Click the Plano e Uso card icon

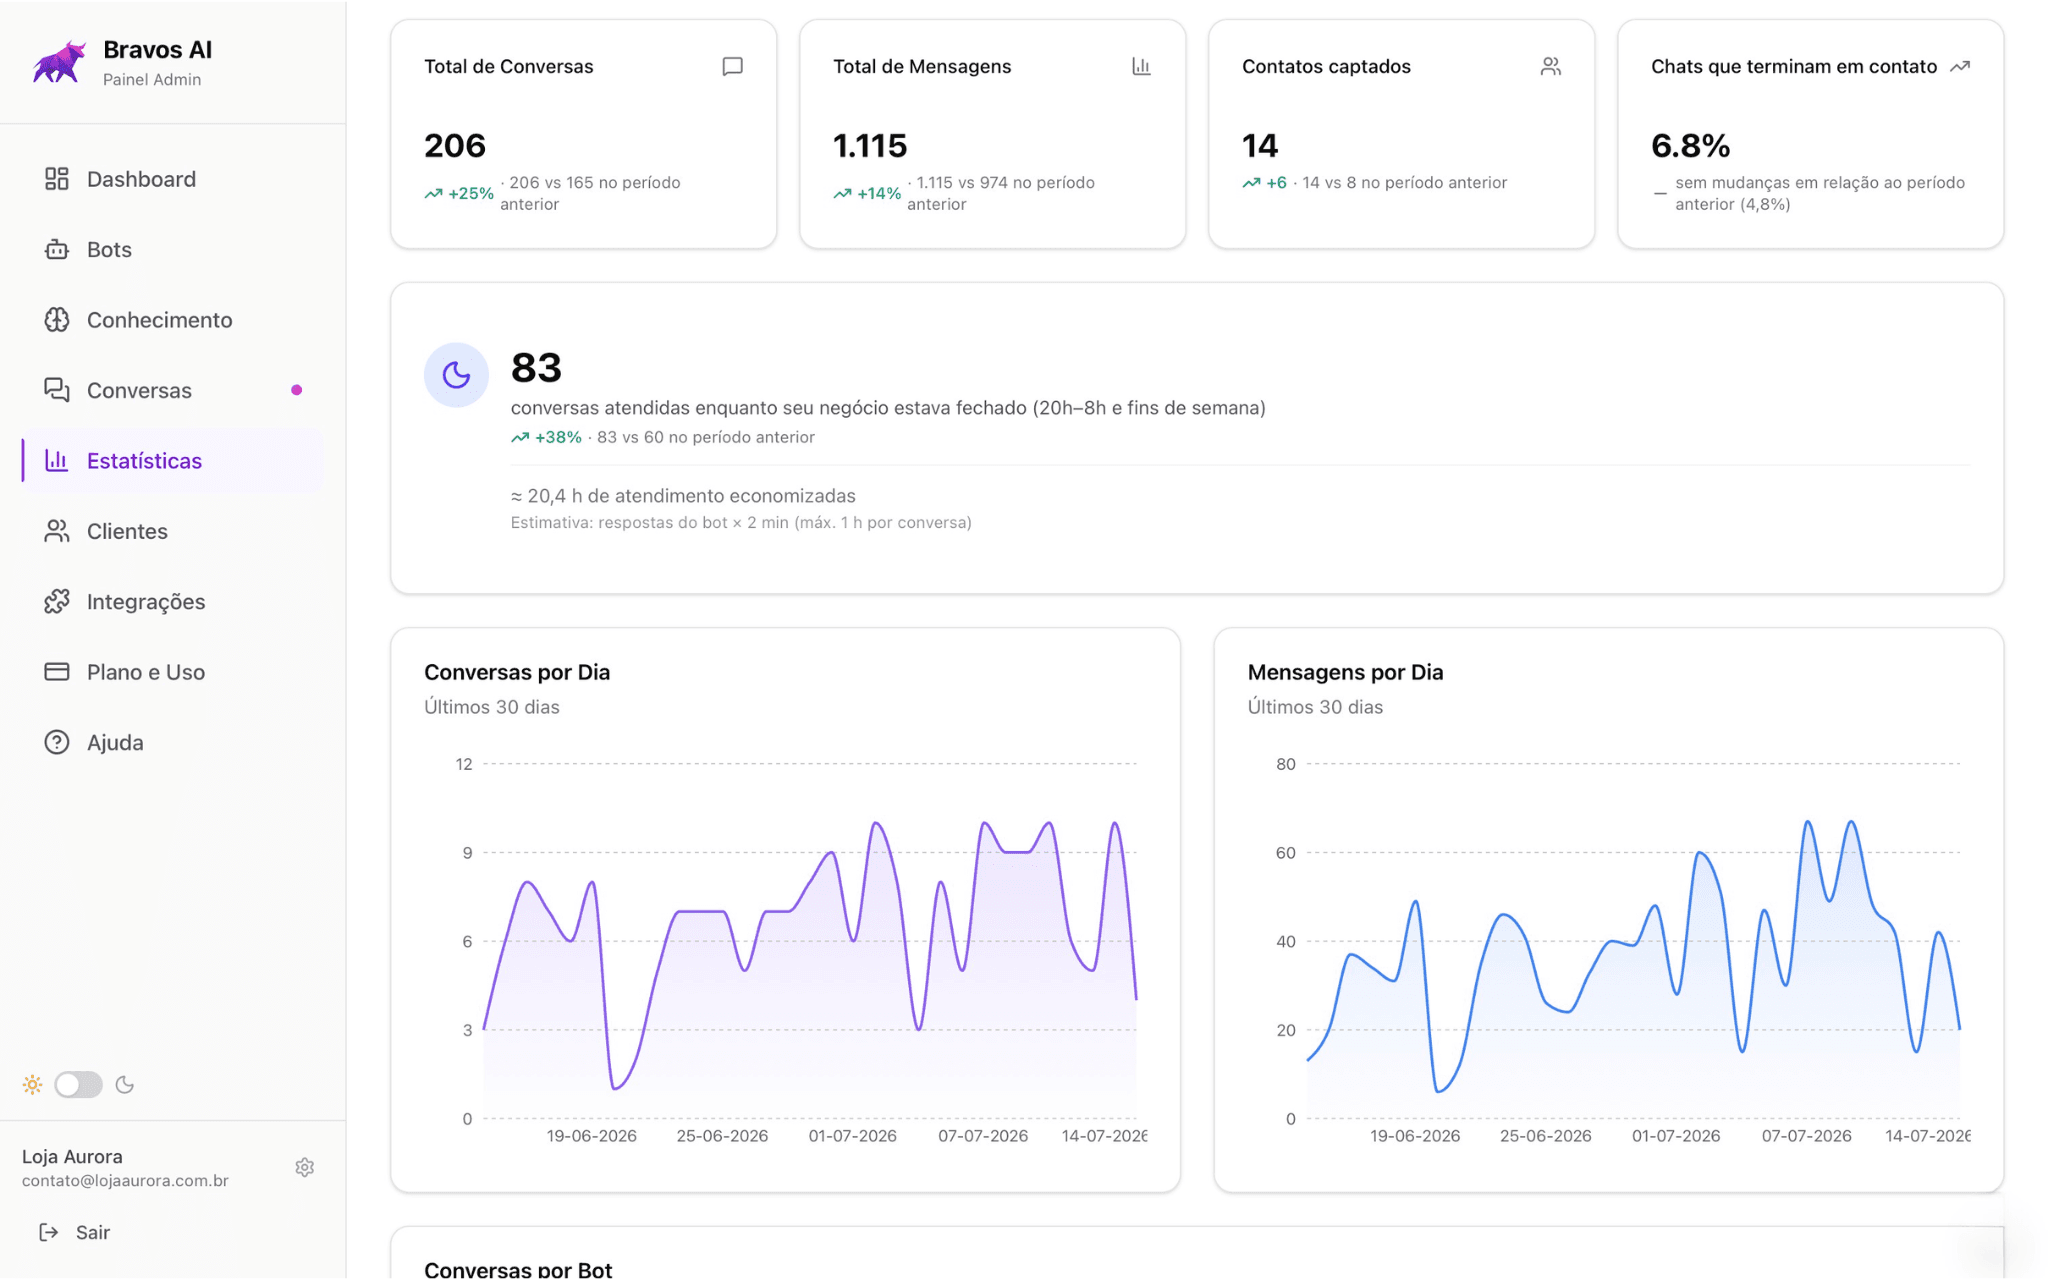point(57,672)
